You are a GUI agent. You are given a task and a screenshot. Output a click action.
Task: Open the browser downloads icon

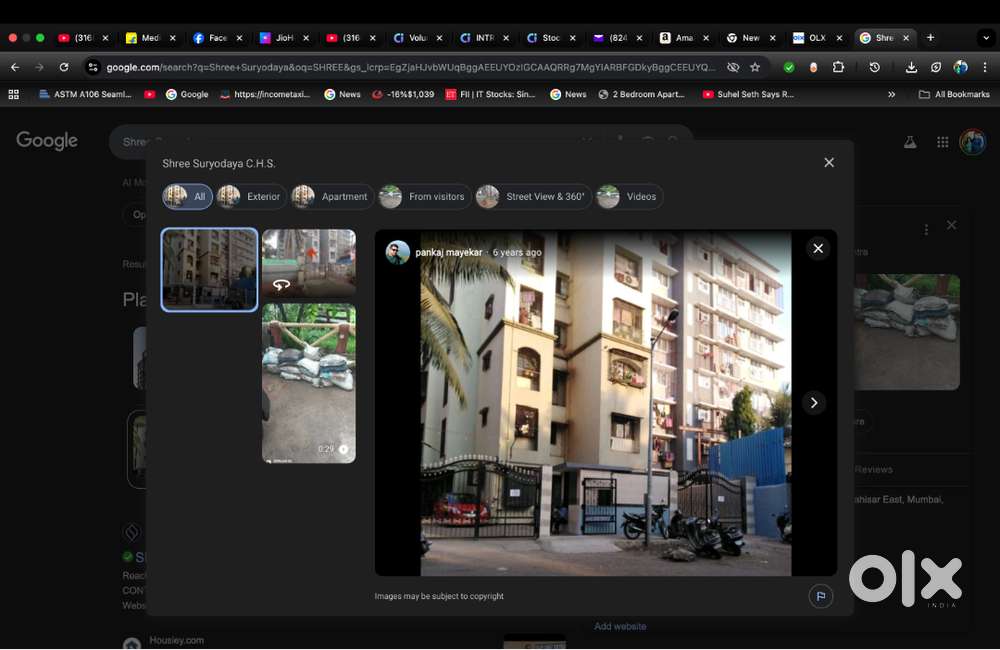pyautogui.click(x=911, y=67)
